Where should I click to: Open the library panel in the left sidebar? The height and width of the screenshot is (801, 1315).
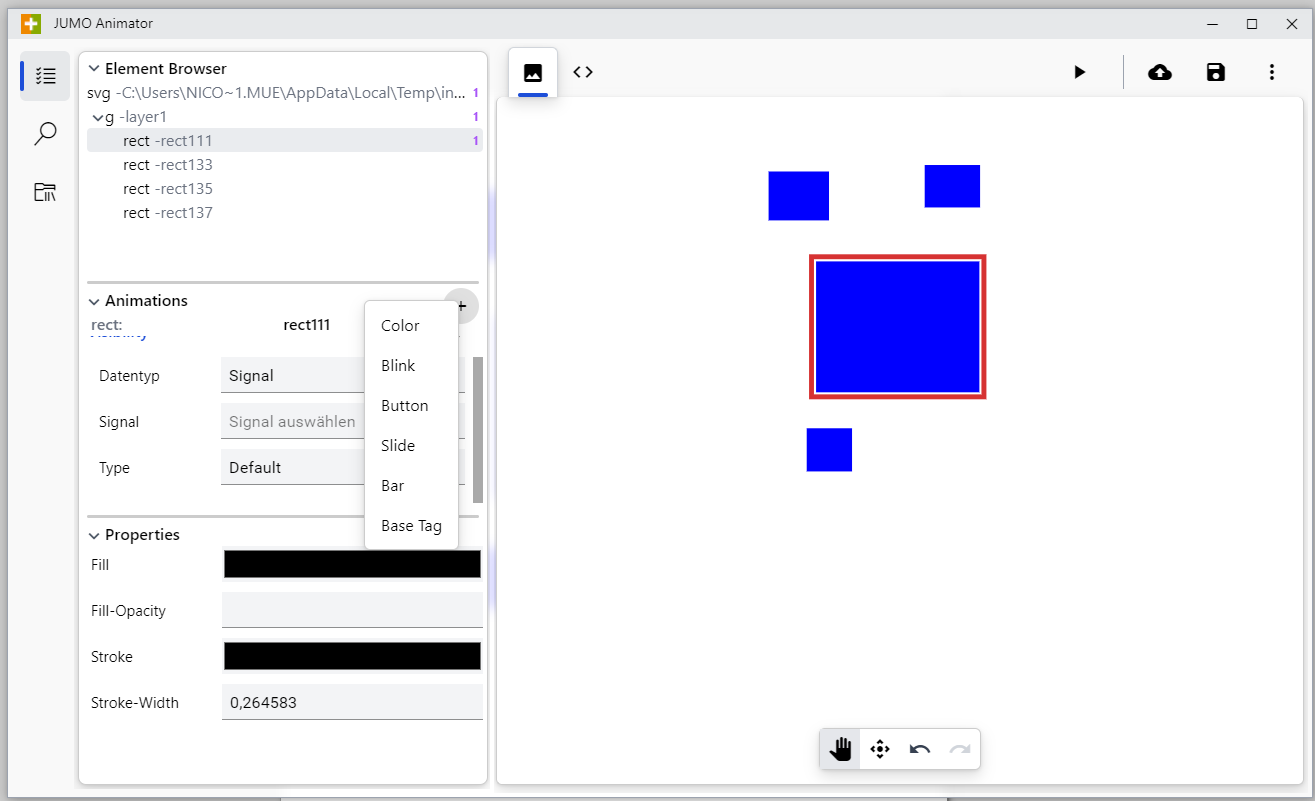click(44, 192)
